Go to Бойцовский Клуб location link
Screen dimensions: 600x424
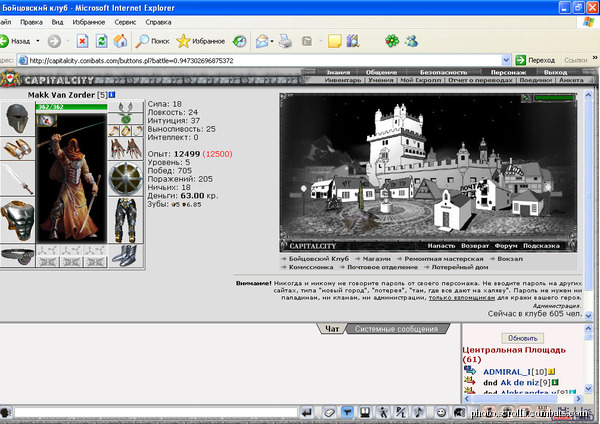(318, 259)
